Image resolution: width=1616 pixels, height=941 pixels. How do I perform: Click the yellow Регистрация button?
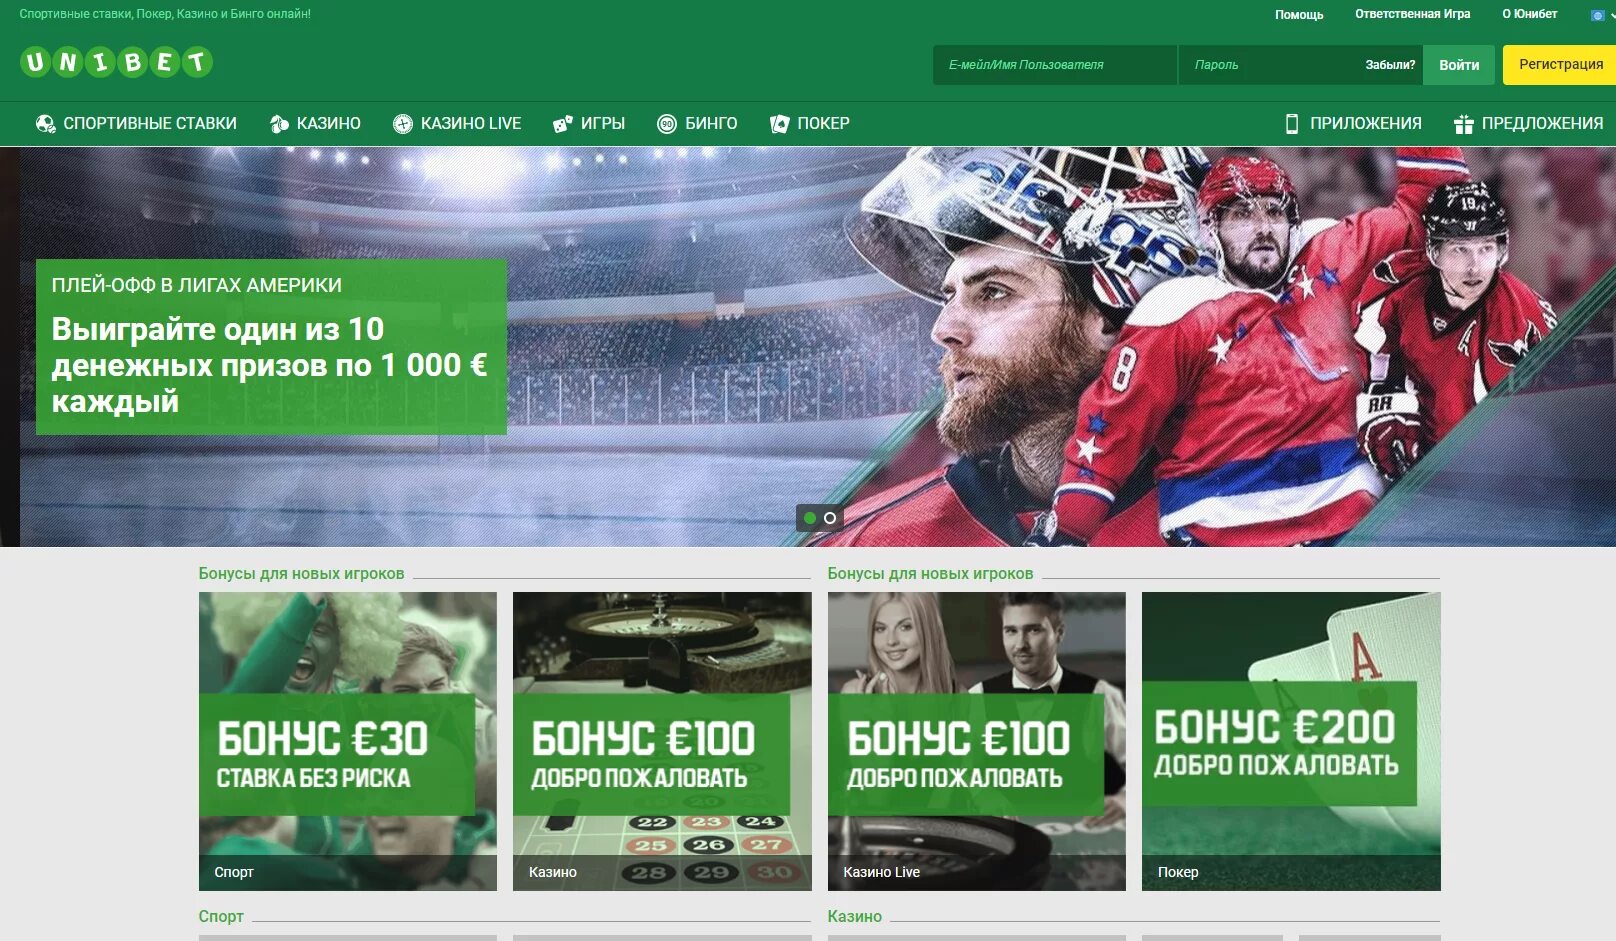click(1561, 65)
